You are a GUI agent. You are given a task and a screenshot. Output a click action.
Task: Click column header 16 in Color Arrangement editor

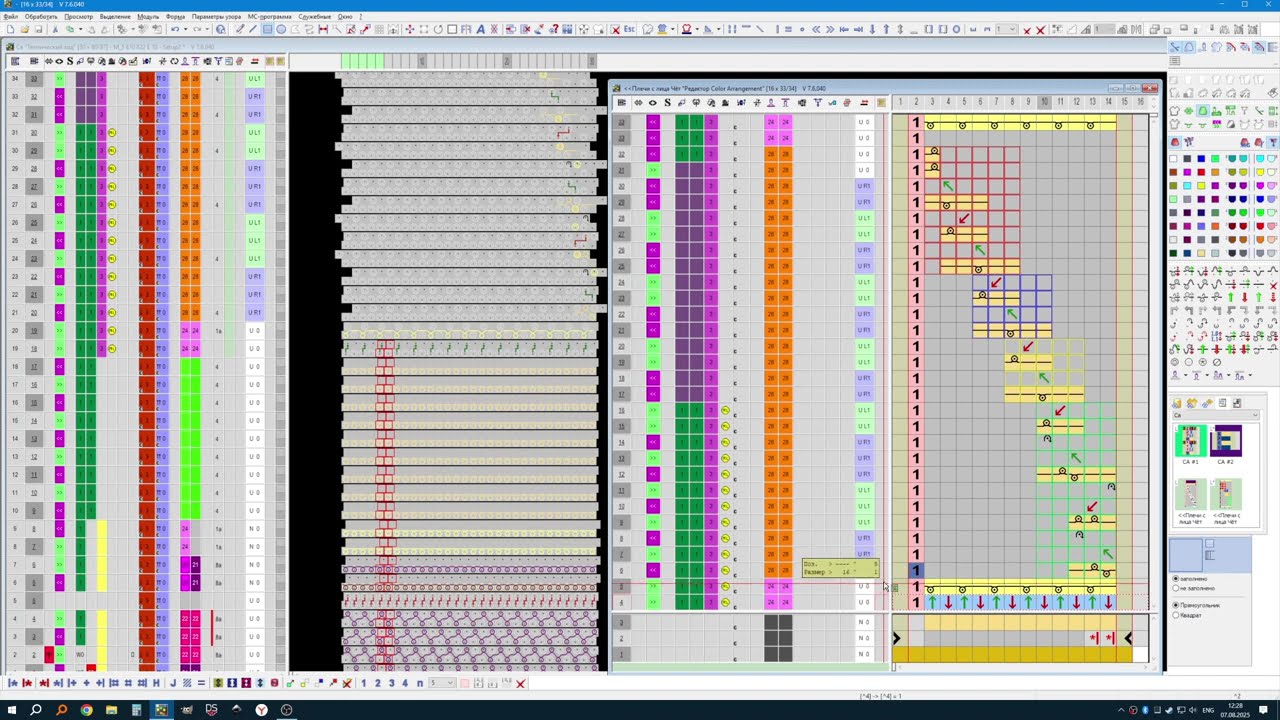[x=1140, y=102]
